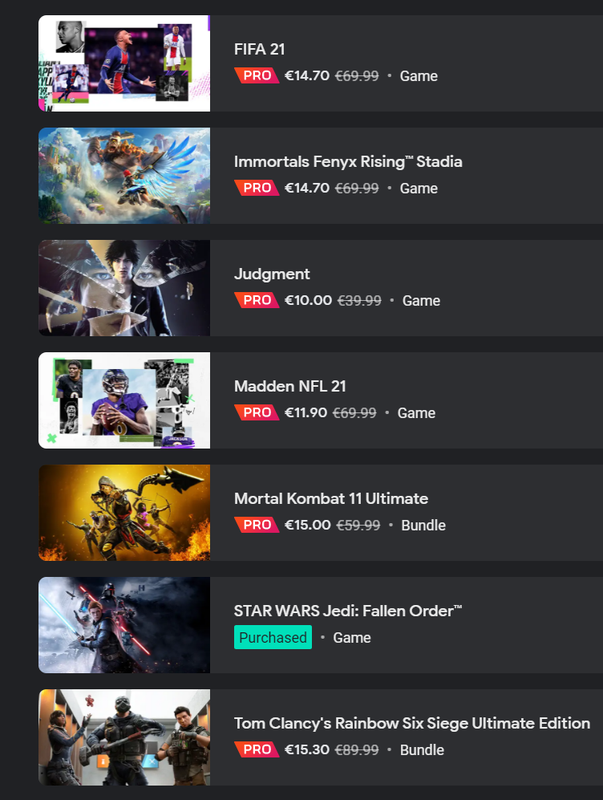This screenshot has width=603, height=800.
Task: Select the Judgment game cover image
Action: [124, 288]
